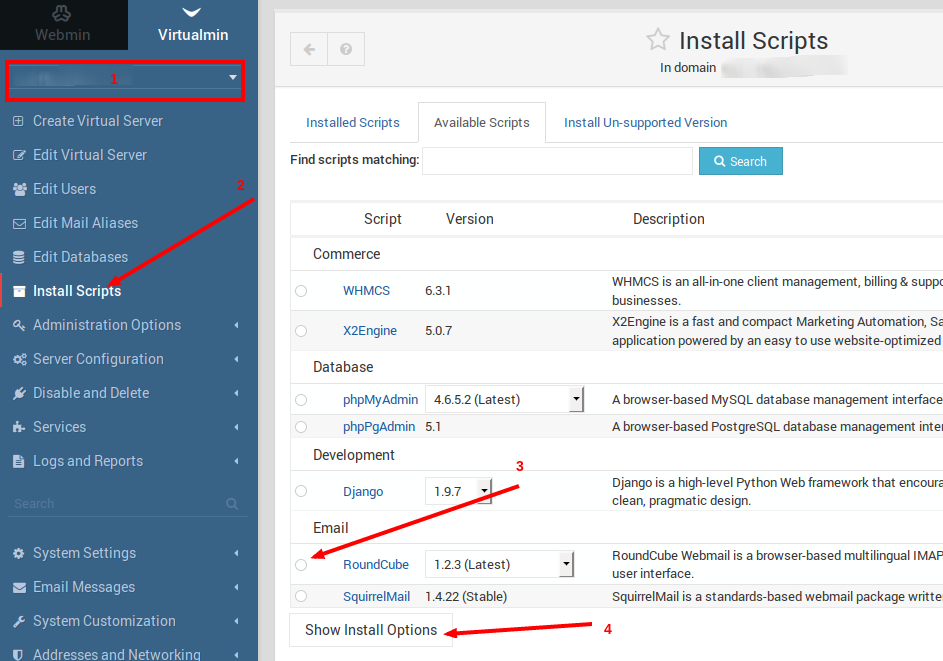Switch to the Installed Scripts tab
943x661 pixels.
click(x=352, y=123)
